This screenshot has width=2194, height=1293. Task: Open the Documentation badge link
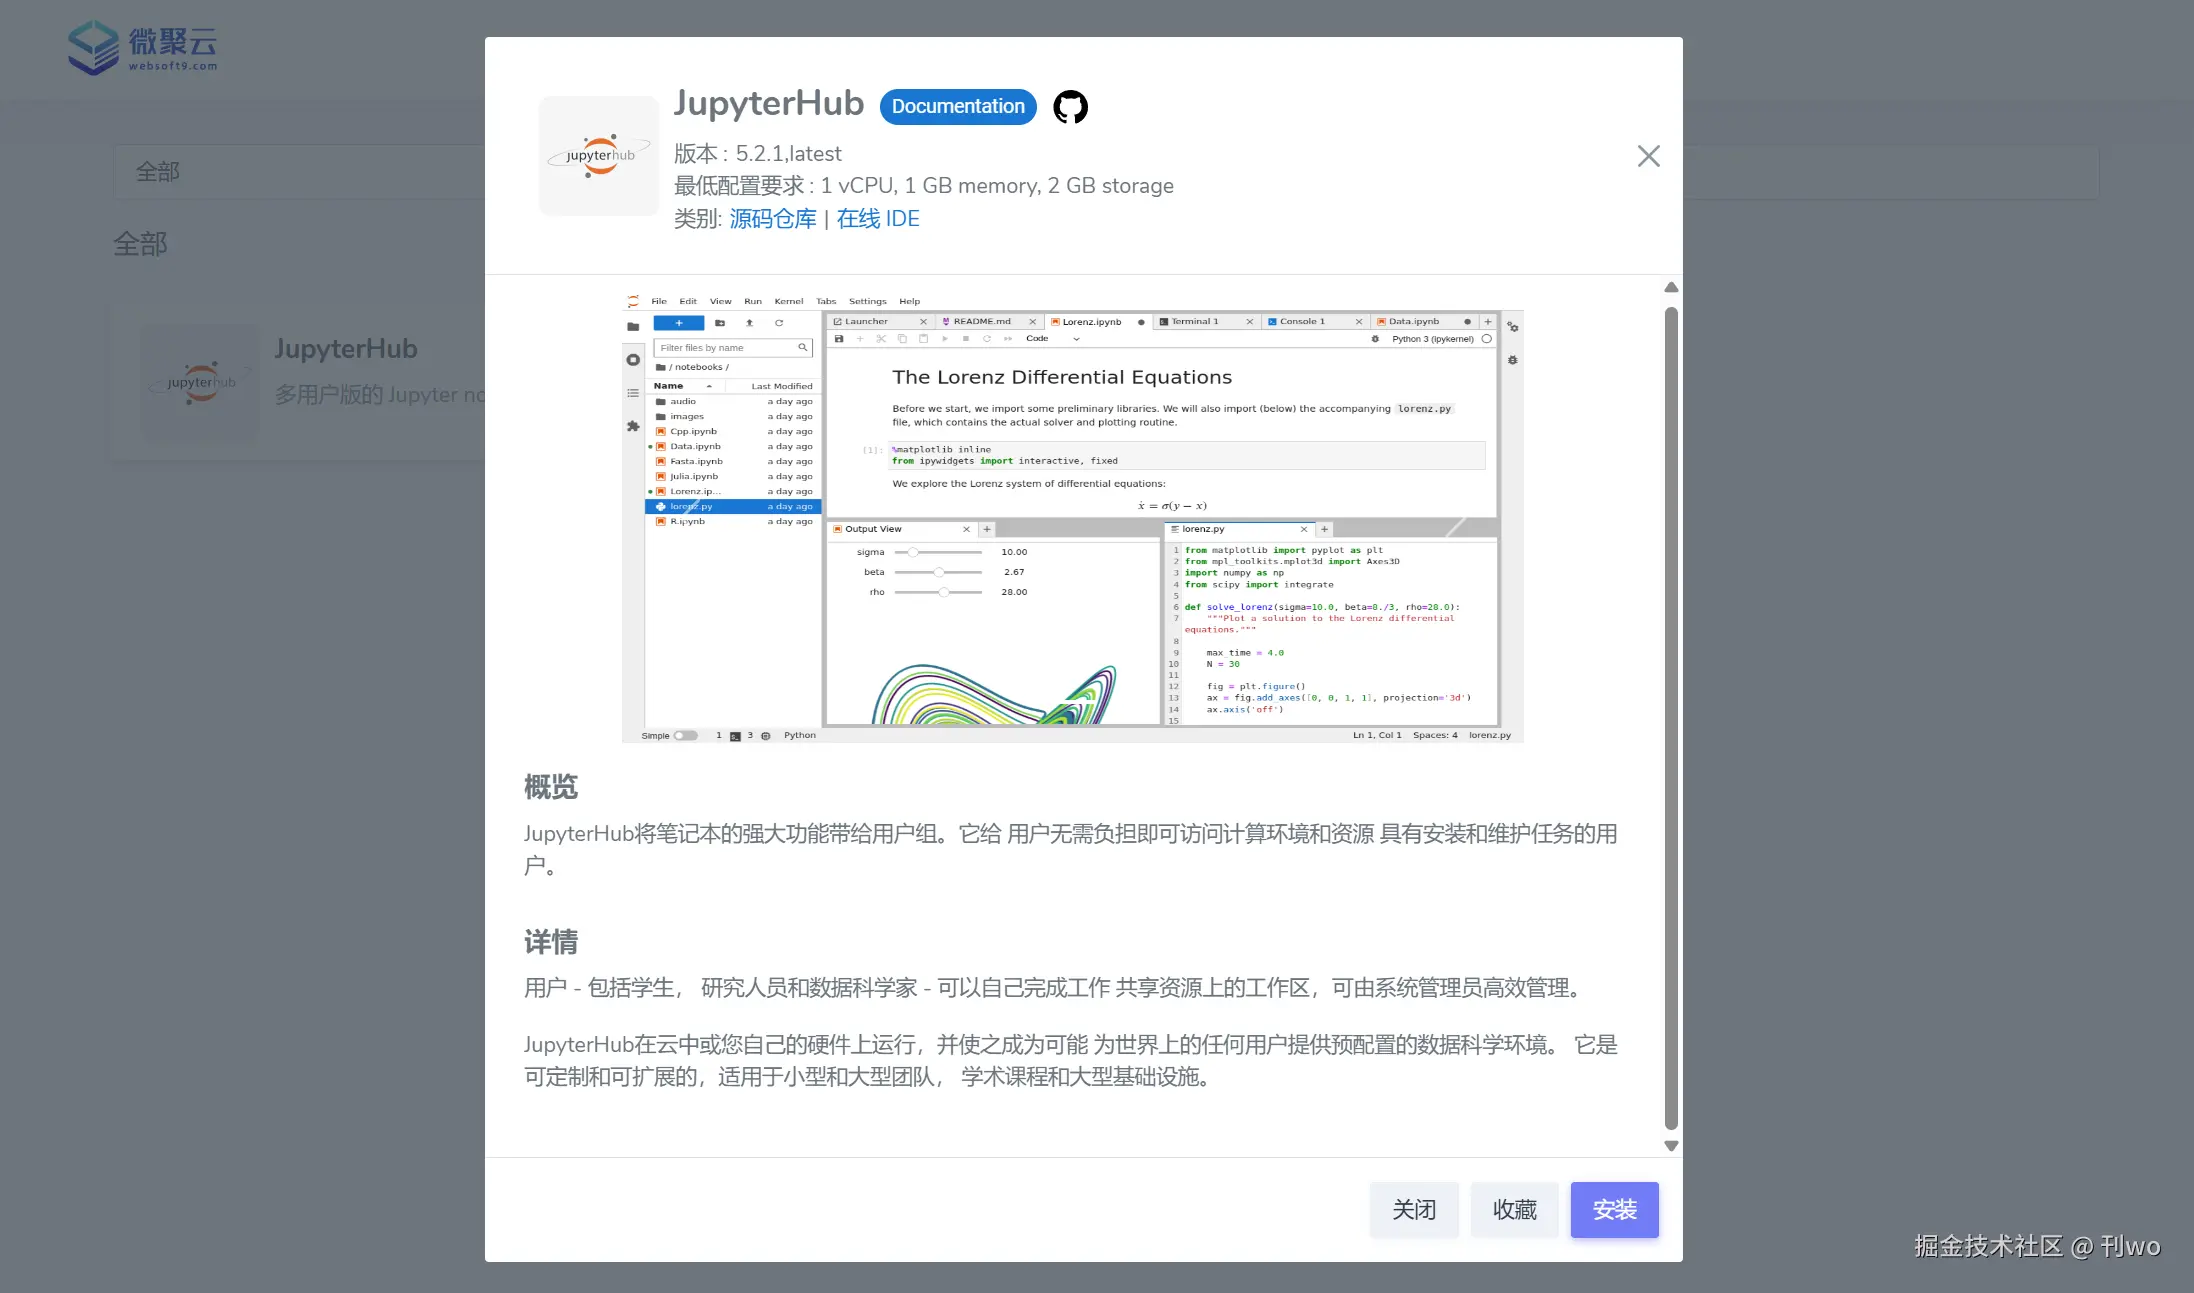tap(958, 107)
